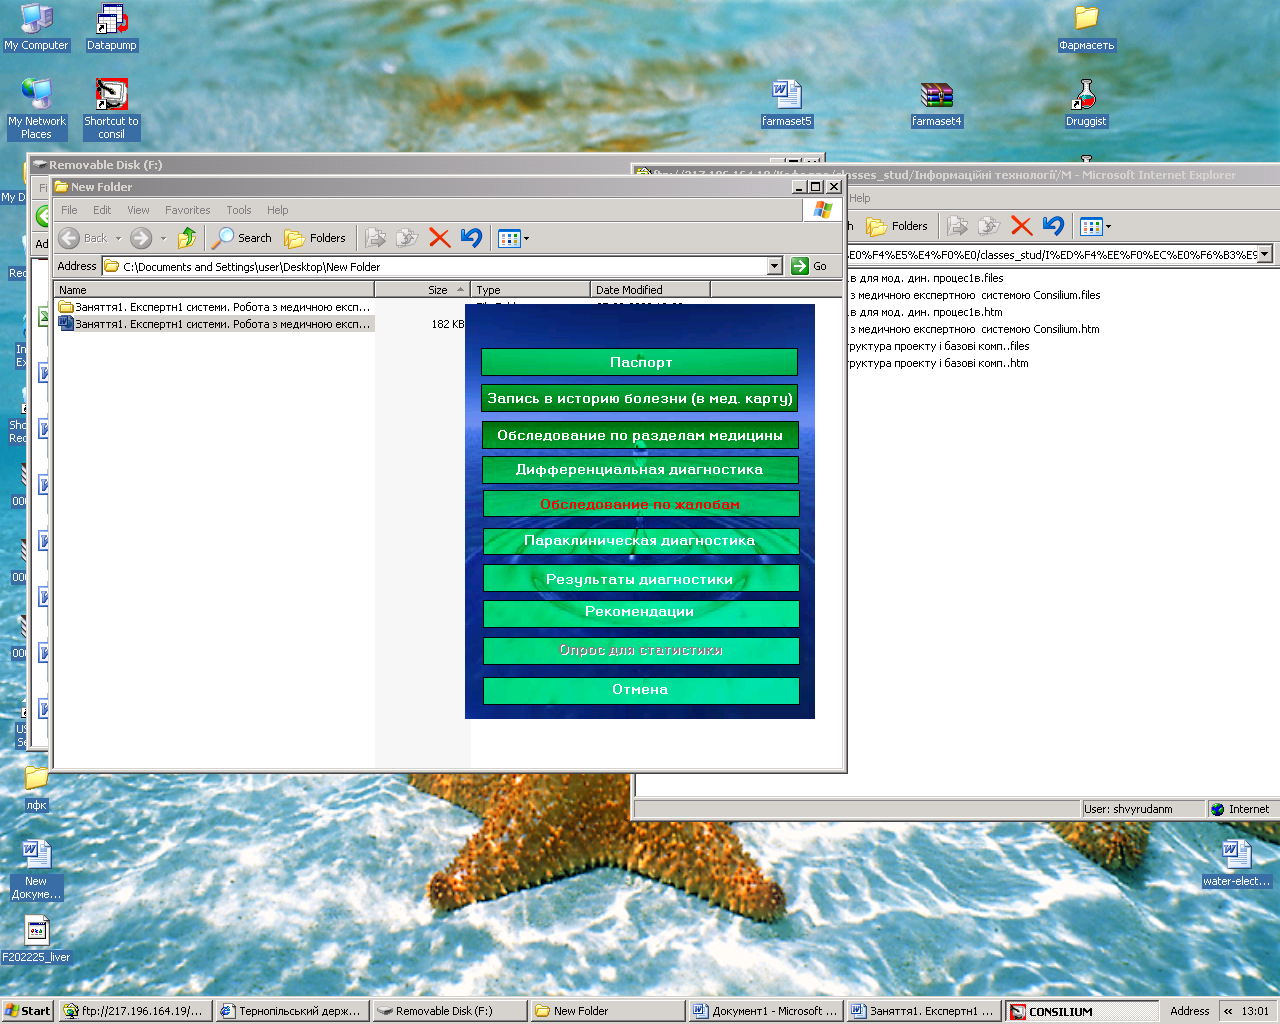Open the Favorites menu in New Folder
The image size is (1280, 1024).
tap(188, 210)
